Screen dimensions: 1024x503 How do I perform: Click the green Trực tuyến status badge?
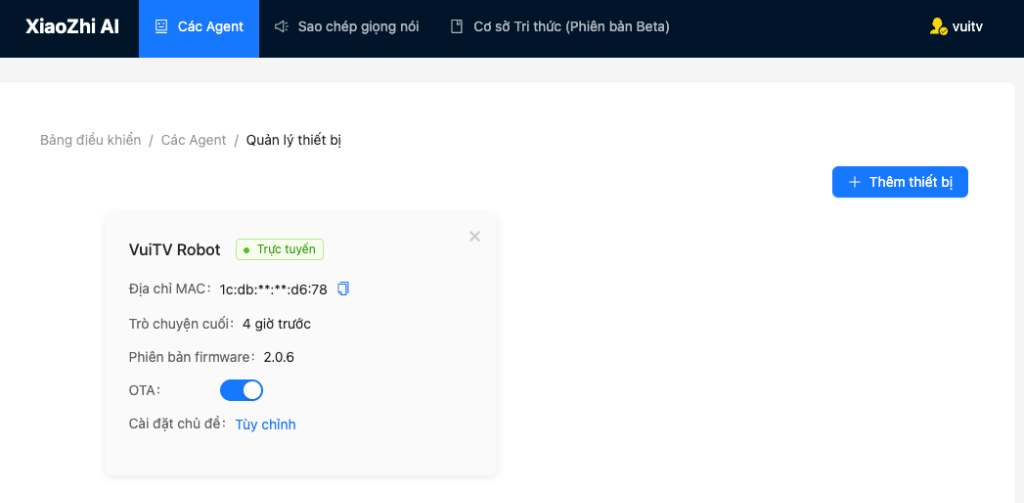point(280,249)
